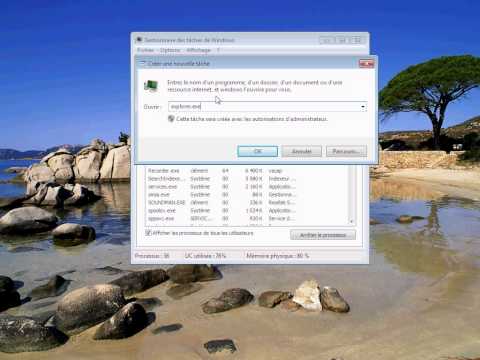Open the Affichage menu in Task Manager
This screenshot has height=360, width=480.
198,50
